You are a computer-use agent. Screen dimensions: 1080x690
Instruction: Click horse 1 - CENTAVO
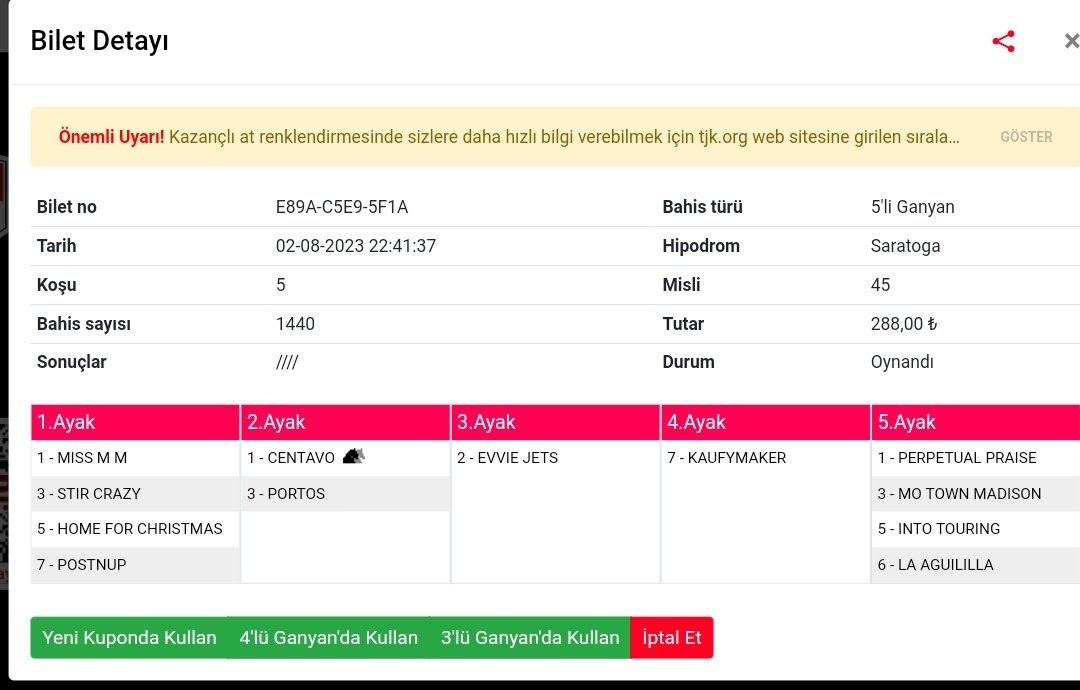pyautogui.click(x=291, y=458)
